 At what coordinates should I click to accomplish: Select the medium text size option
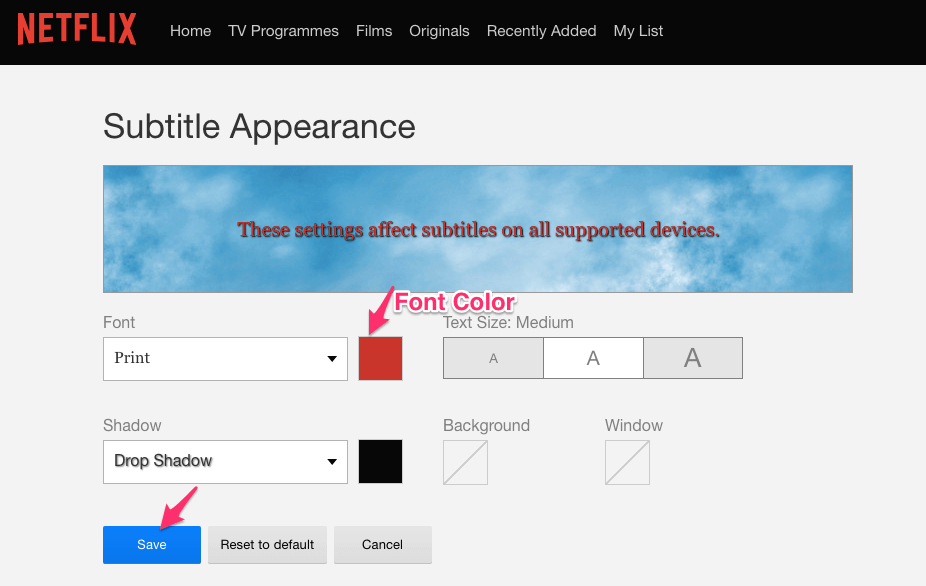[x=592, y=357]
